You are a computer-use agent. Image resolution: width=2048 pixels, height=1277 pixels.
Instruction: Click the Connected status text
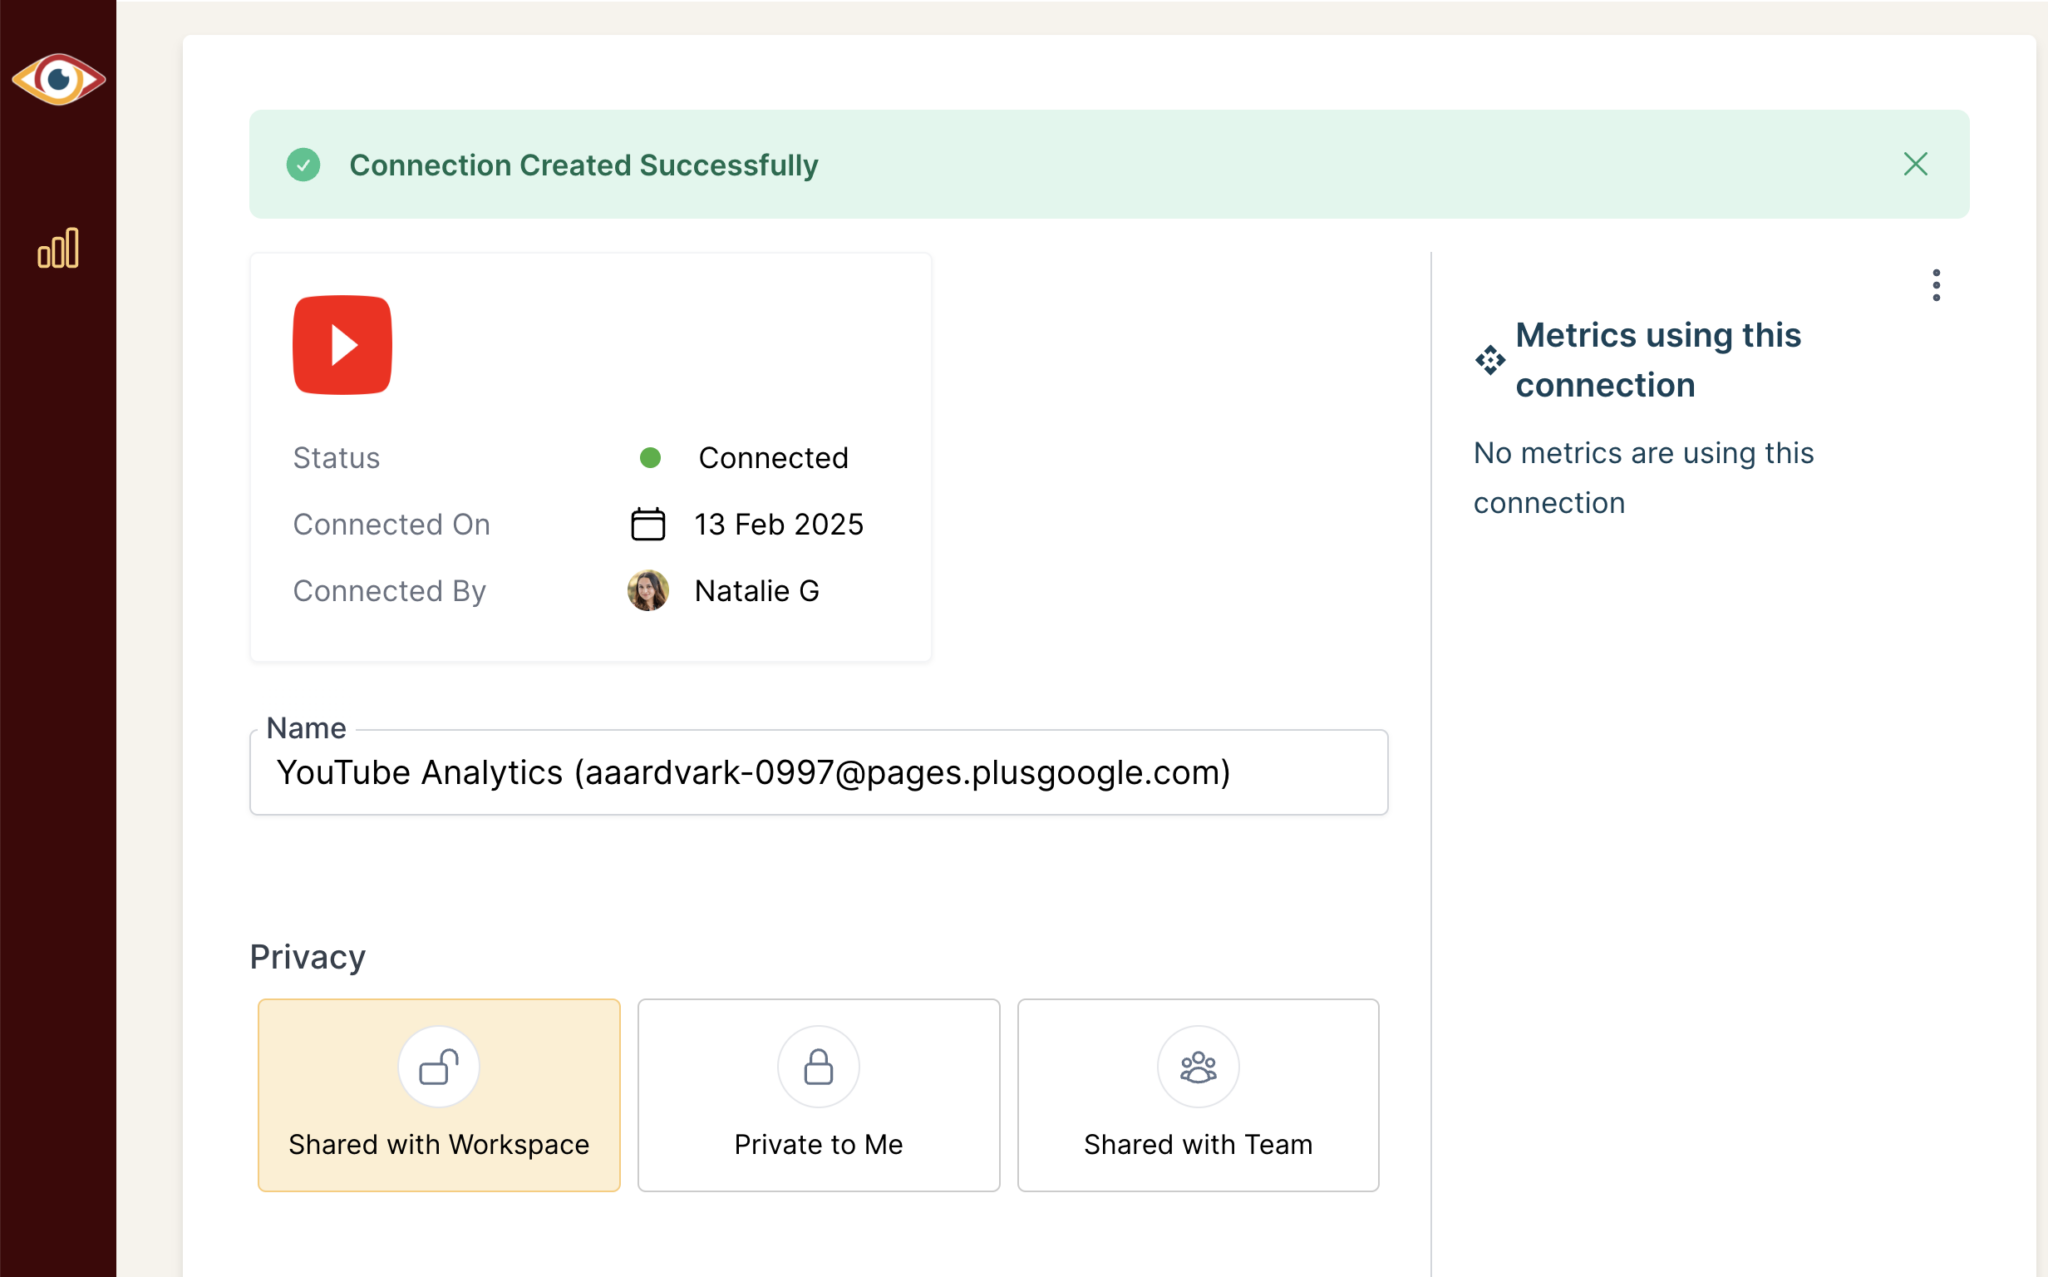pyautogui.click(x=773, y=457)
